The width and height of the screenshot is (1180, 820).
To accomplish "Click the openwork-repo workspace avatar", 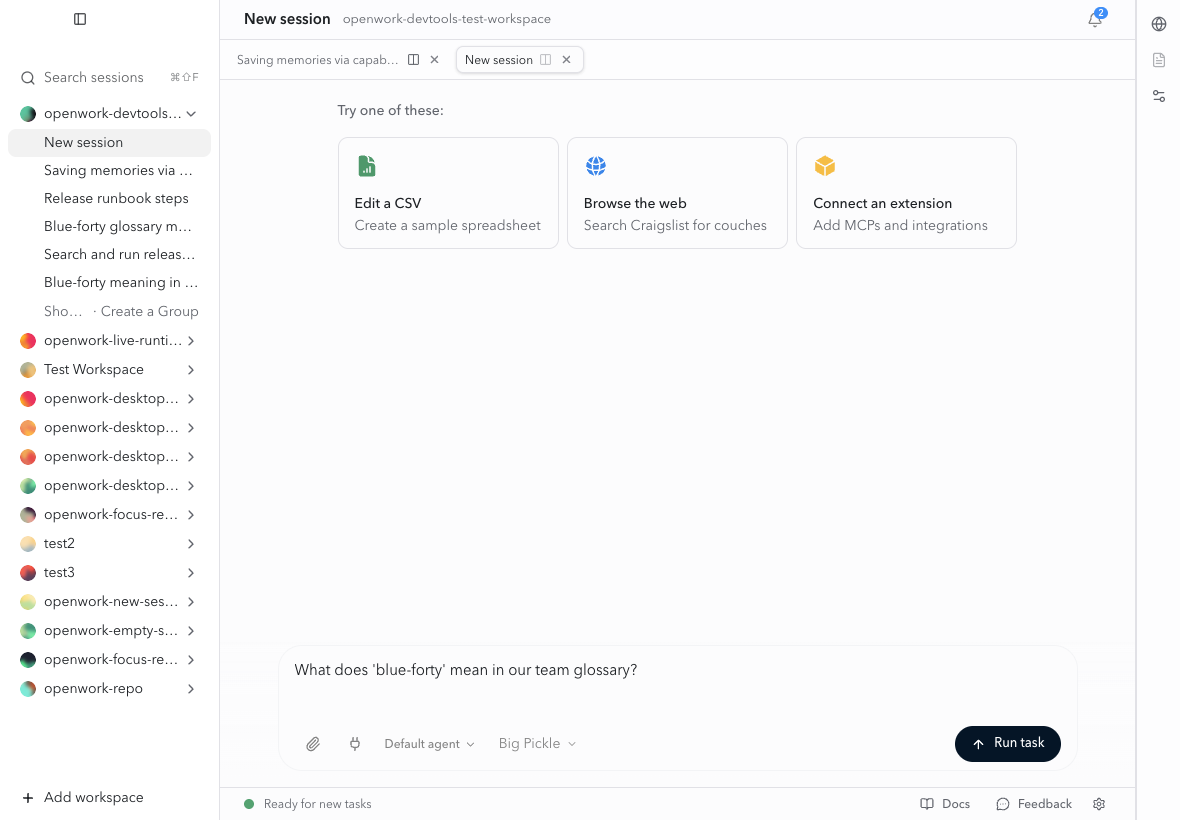I will pyautogui.click(x=28, y=688).
